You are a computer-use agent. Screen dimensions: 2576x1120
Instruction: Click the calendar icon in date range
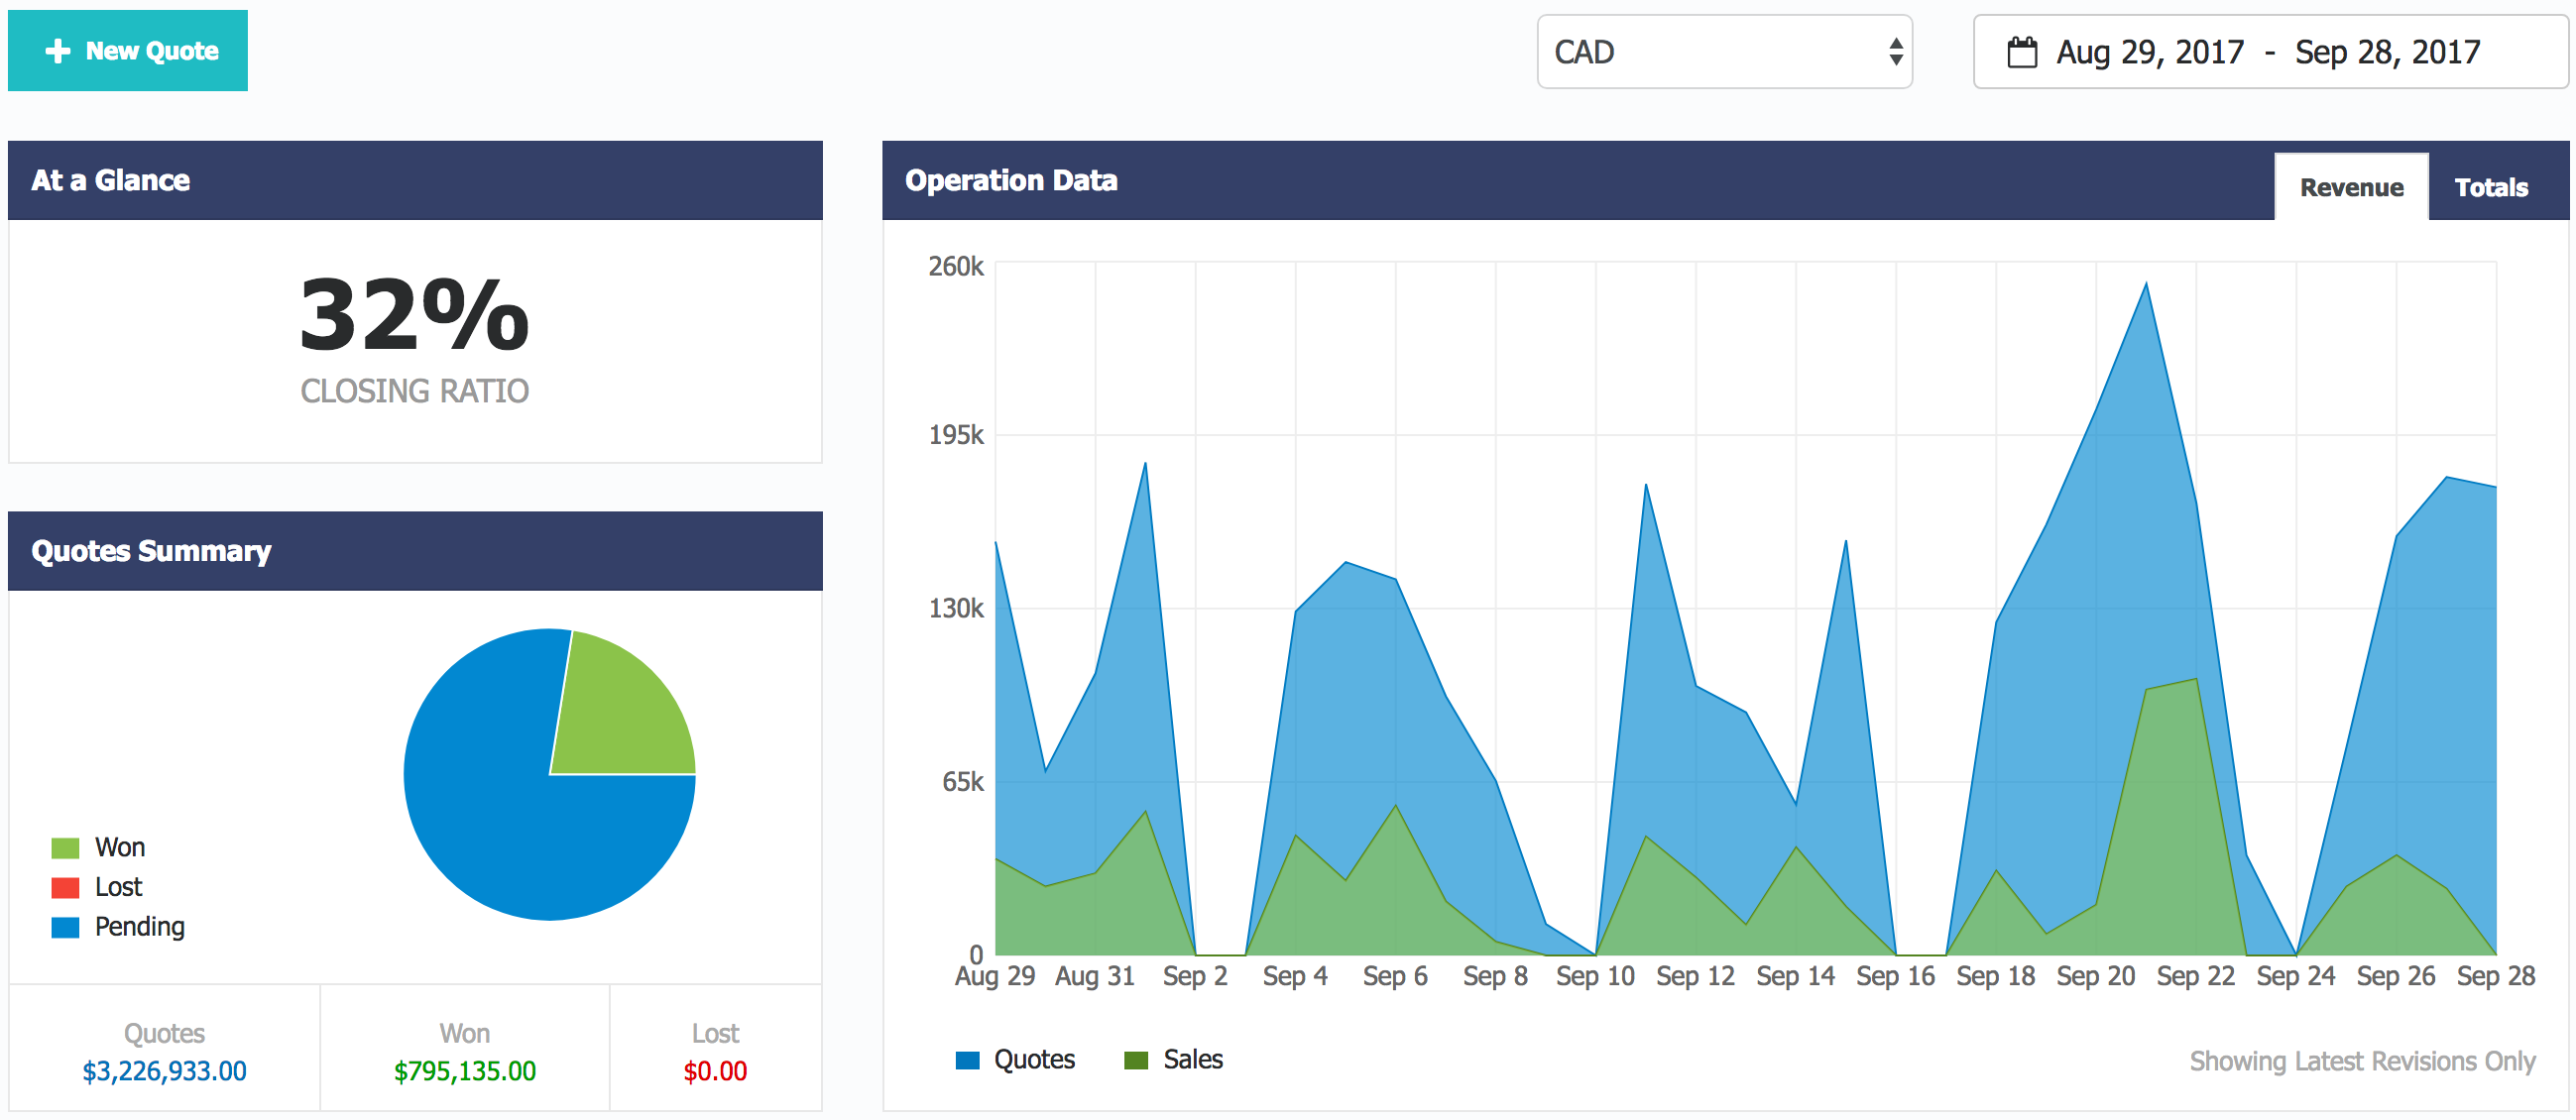click(x=2021, y=52)
